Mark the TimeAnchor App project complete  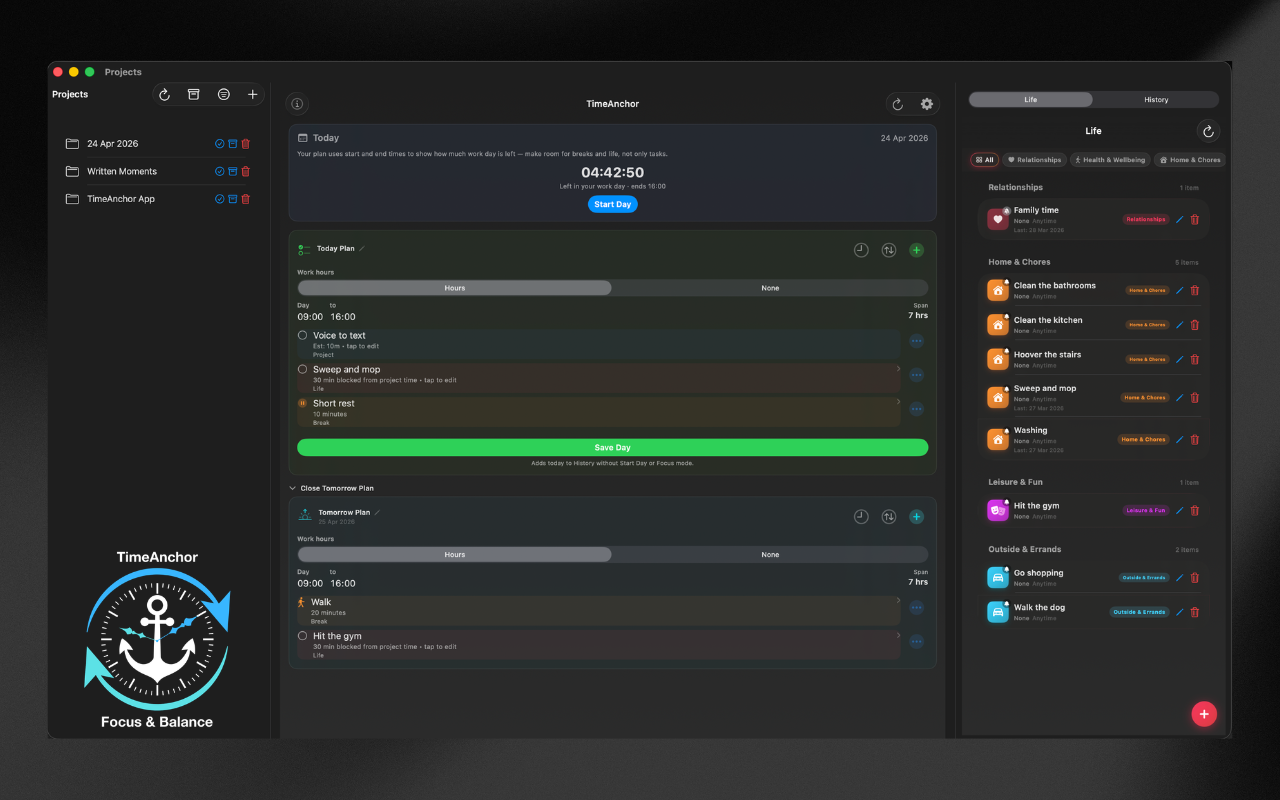click(220, 199)
